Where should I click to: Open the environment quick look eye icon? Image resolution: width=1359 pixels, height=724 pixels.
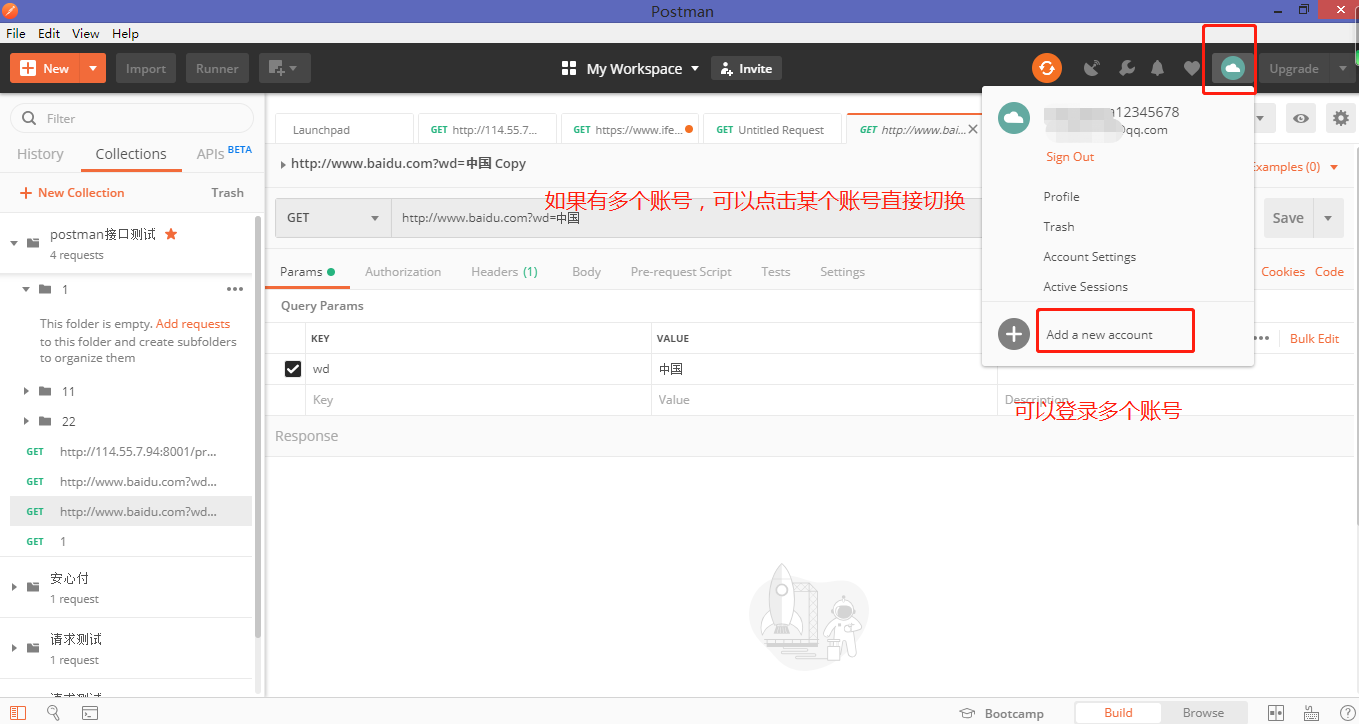pos(1300,118)
